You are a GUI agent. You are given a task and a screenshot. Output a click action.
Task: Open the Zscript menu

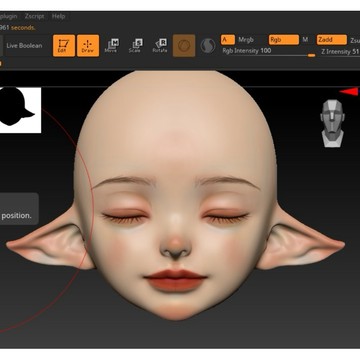coord(35,16)
